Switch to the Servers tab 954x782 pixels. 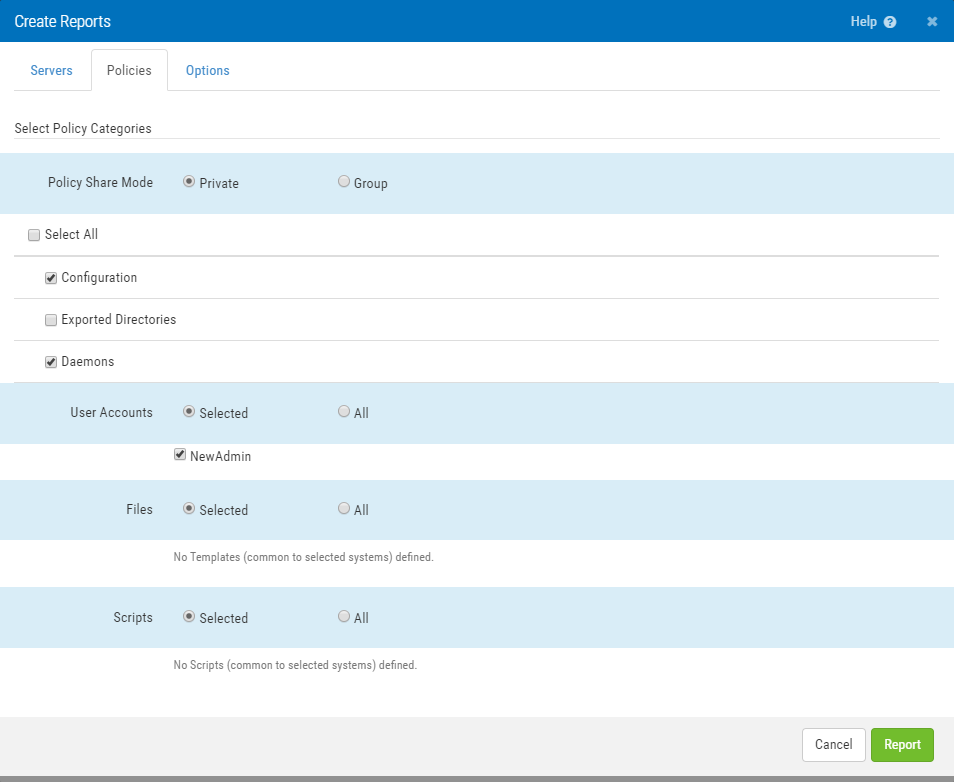click(x=52, y=71)
